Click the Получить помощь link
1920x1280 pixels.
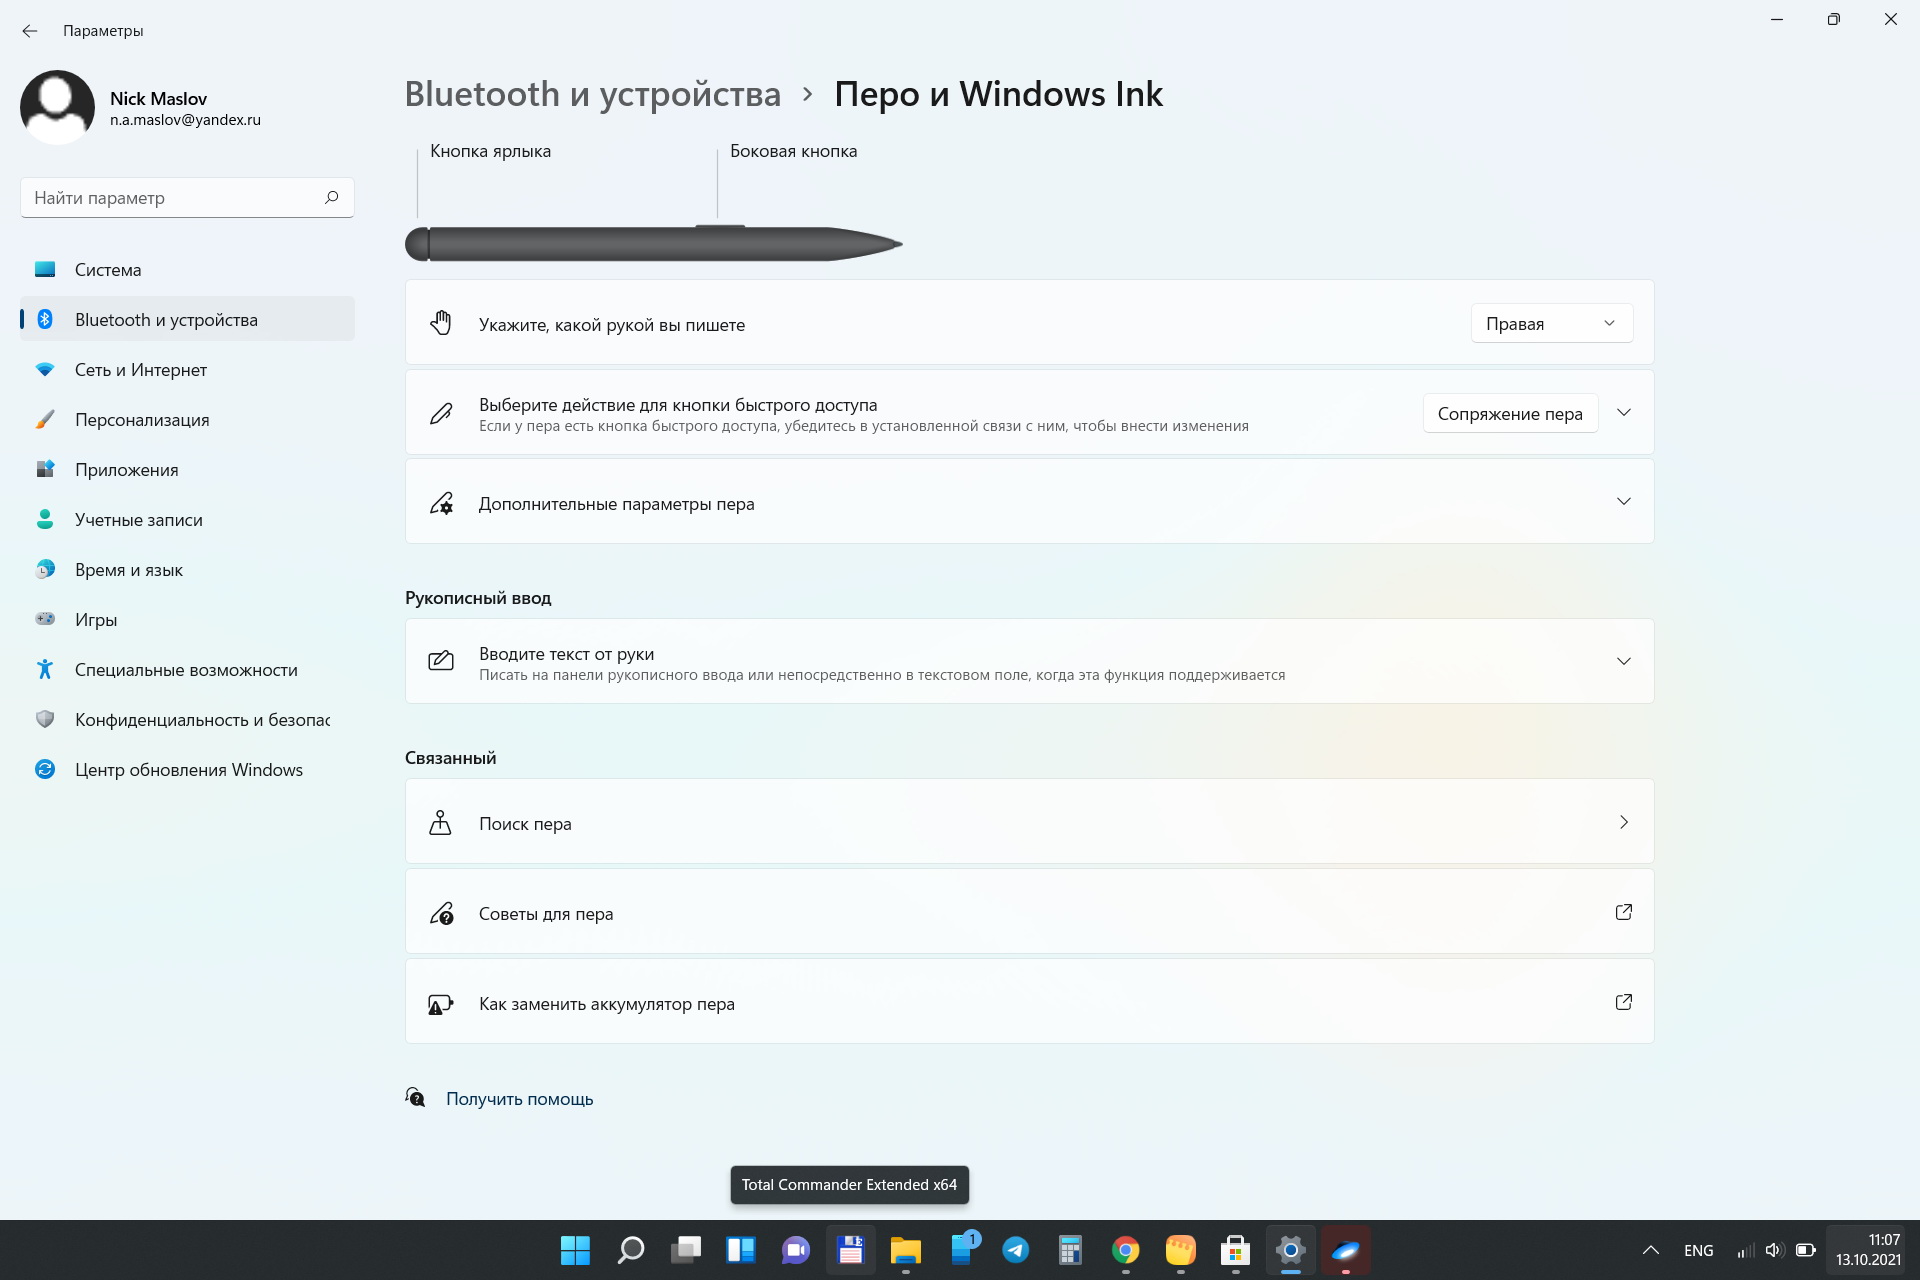519,1099
